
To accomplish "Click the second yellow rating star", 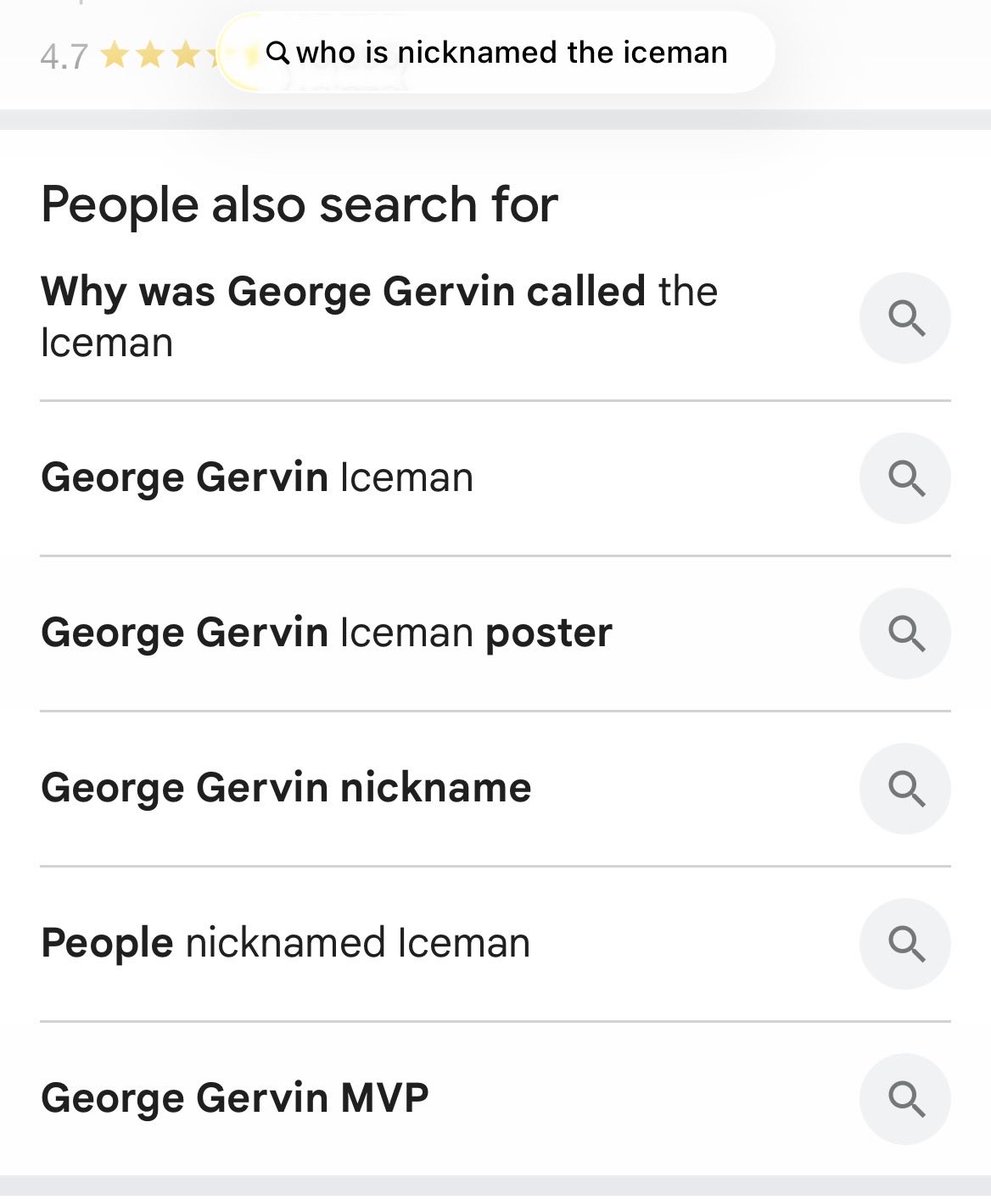I will [x=150, y=55].
